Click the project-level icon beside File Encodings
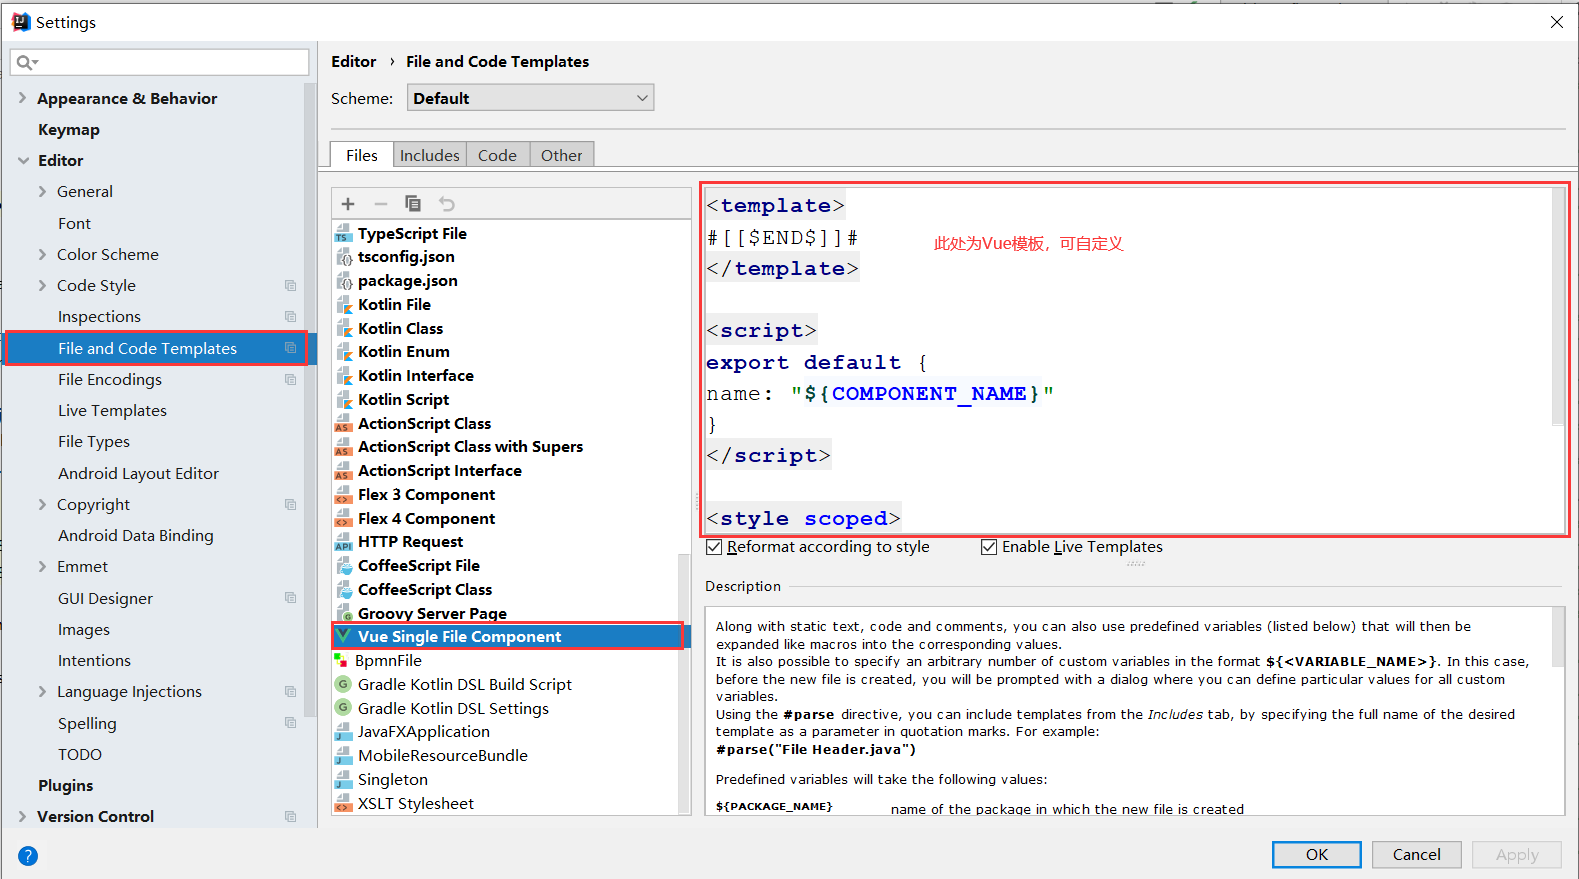Viewport: 1579px width, 879px height. coord(290,380)
